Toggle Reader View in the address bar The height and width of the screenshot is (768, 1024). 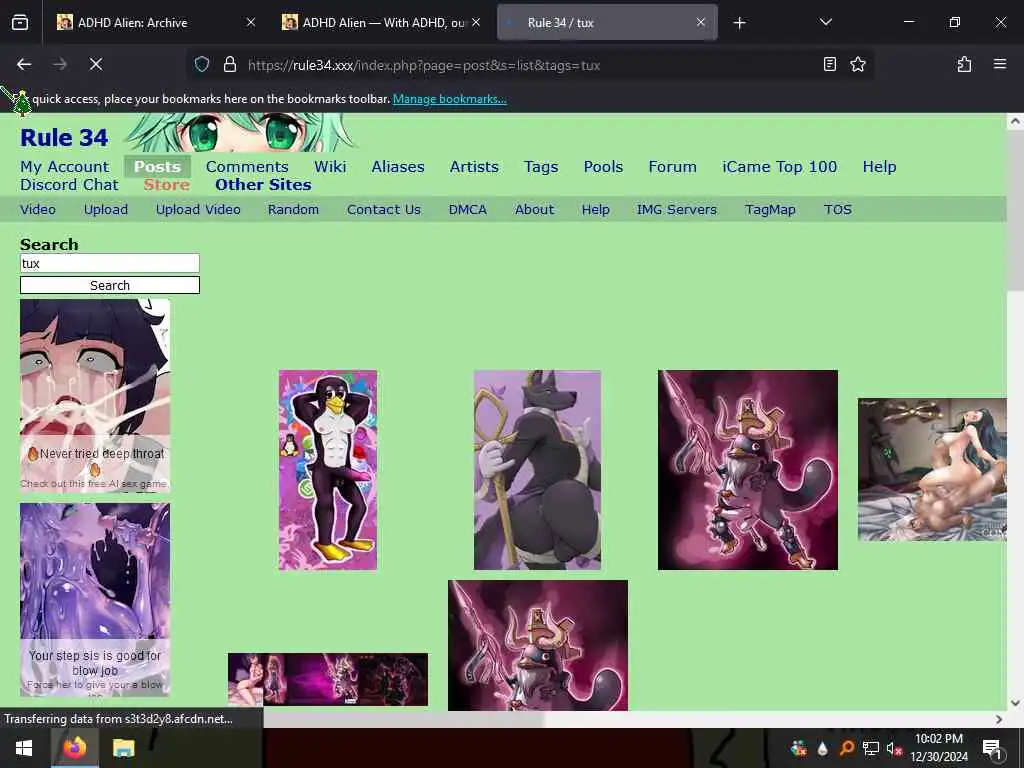(829, 64)
